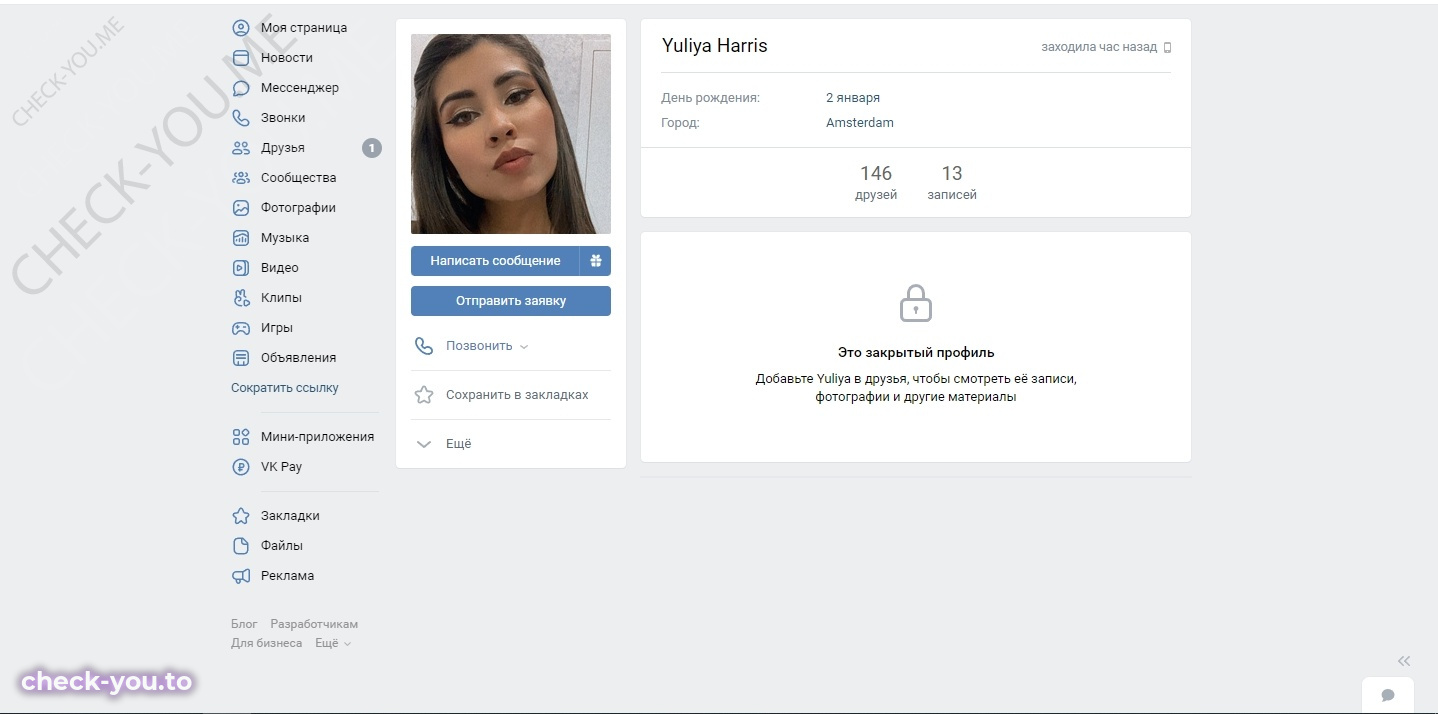Click the friends notification badge showing 1
The width and height of the screenshot is (1438, 714).
pyautogui.click(x=372, y=148)
